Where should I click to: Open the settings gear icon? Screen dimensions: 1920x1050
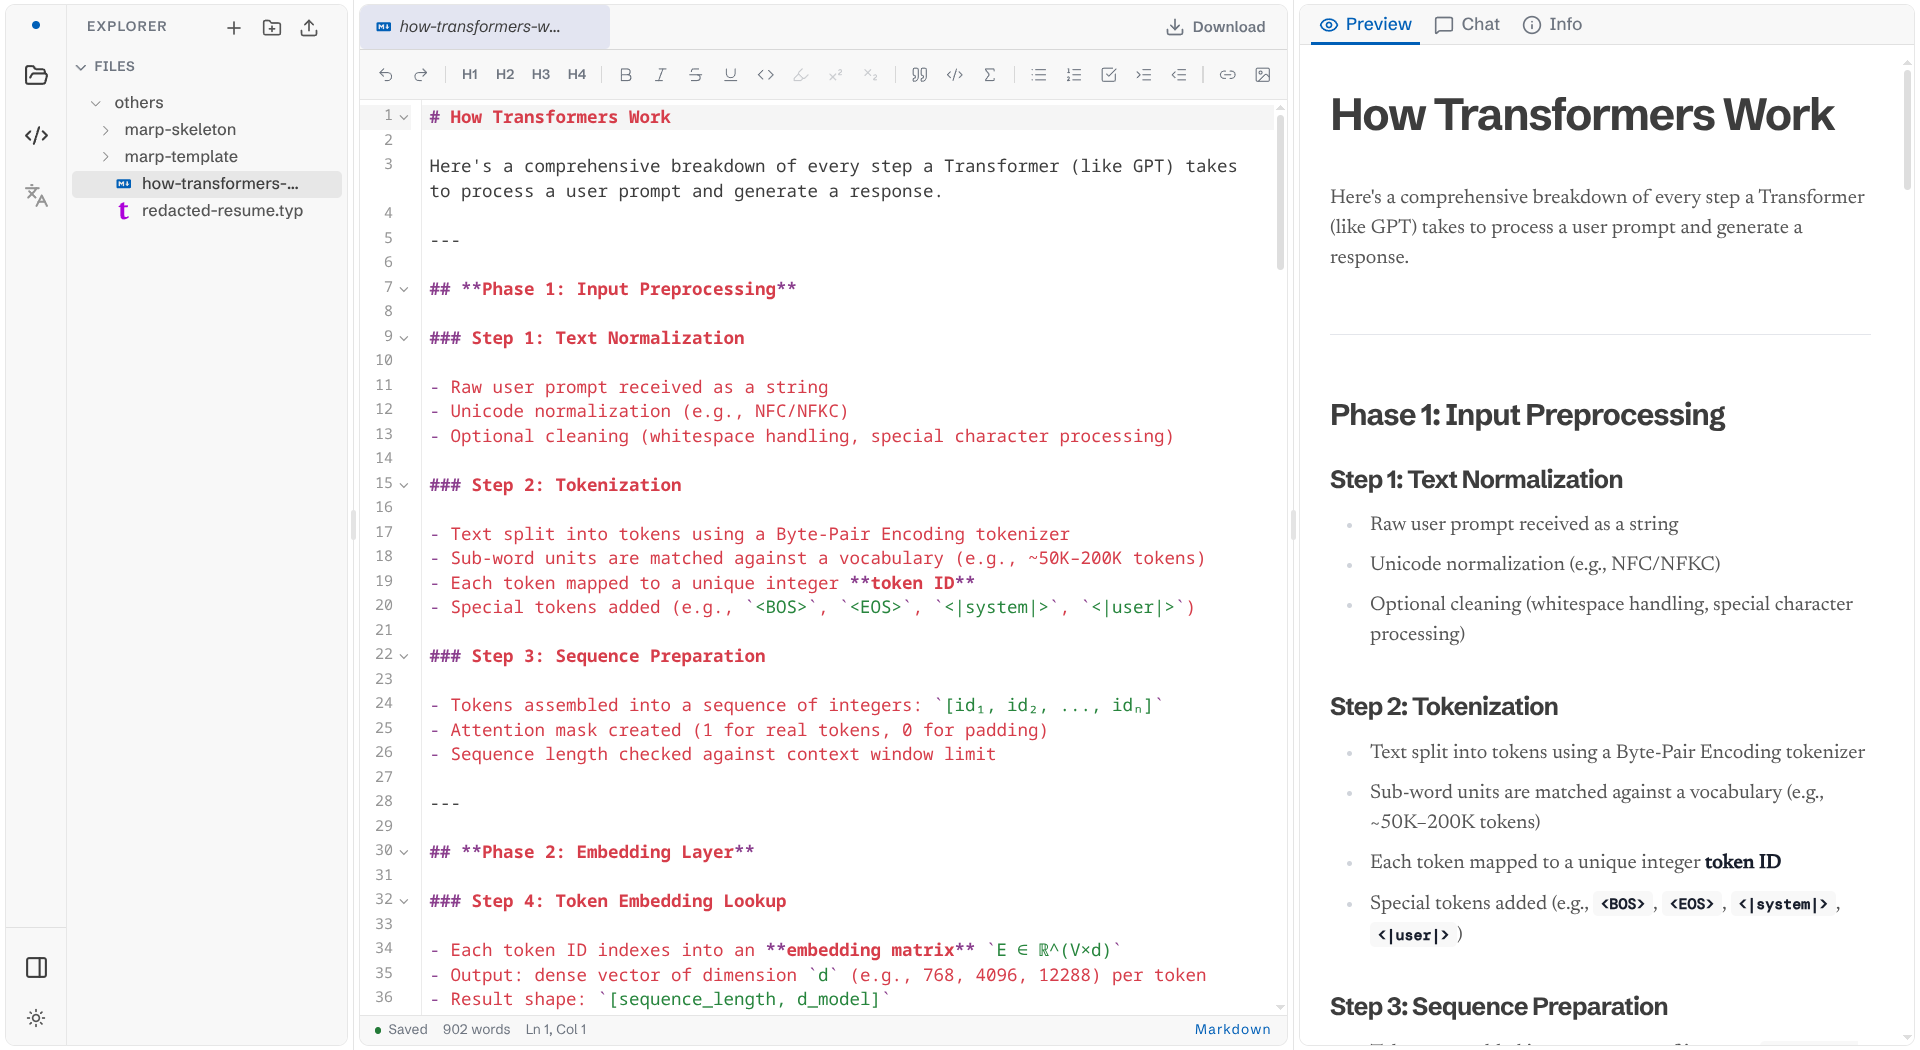tap(36, 1018)
